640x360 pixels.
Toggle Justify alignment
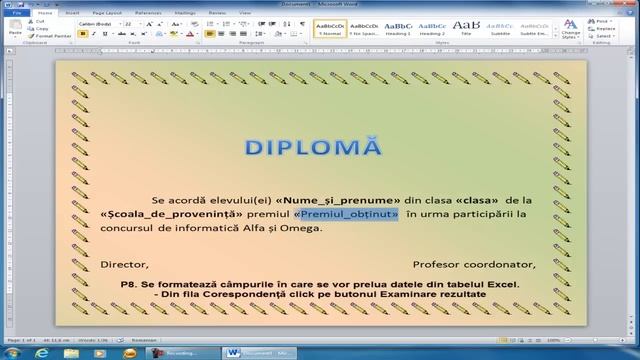(x=243, y=34)
